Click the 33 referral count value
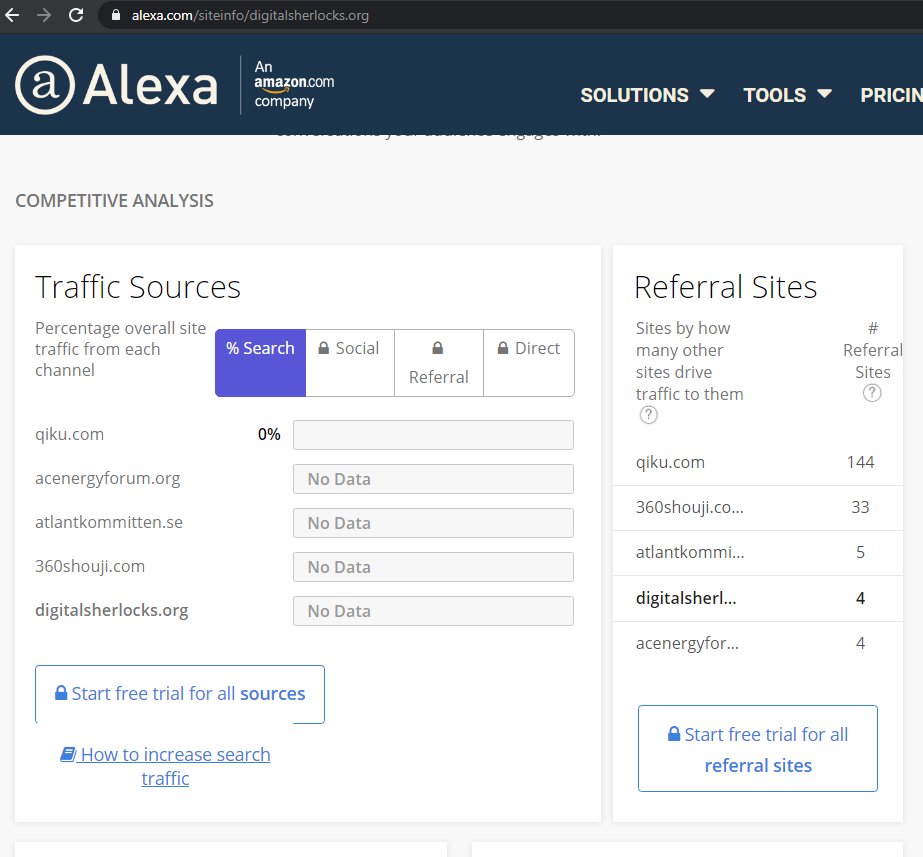 (x=860, y=507)
